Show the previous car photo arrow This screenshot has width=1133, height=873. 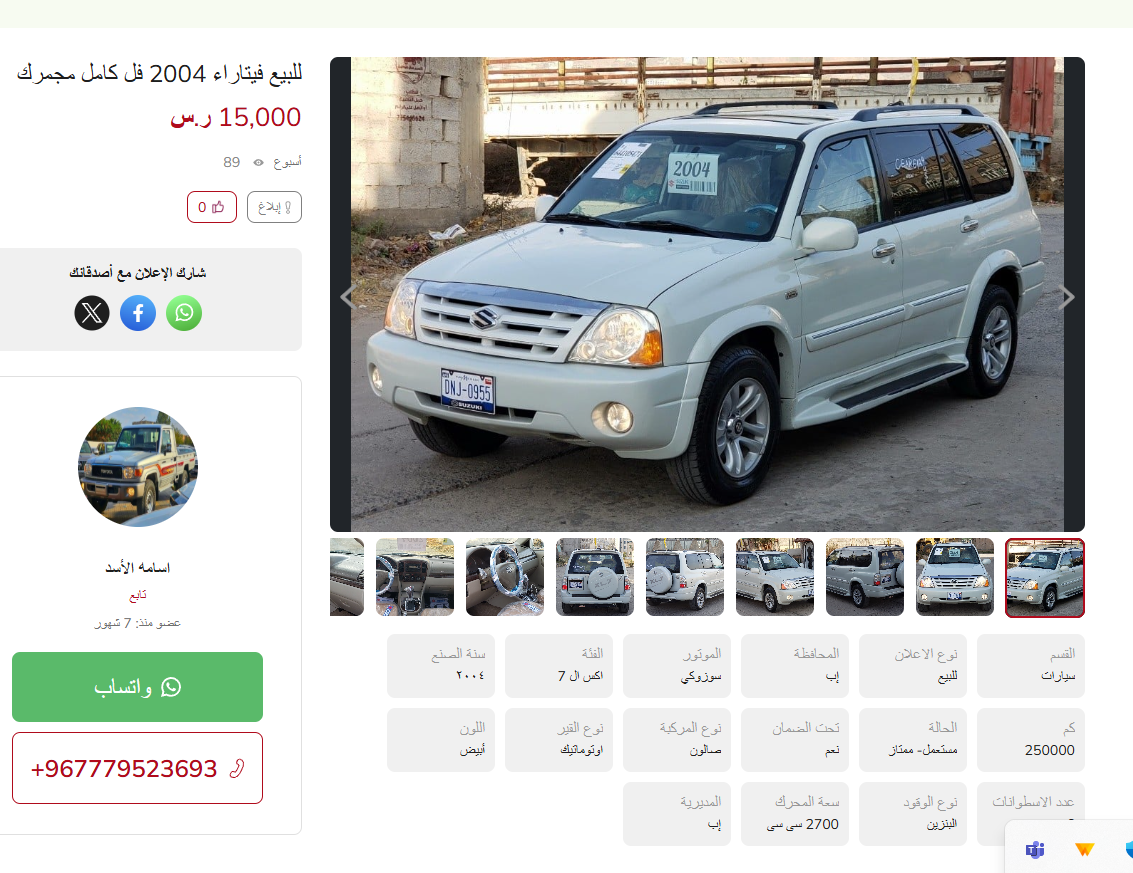pos(348,297)
